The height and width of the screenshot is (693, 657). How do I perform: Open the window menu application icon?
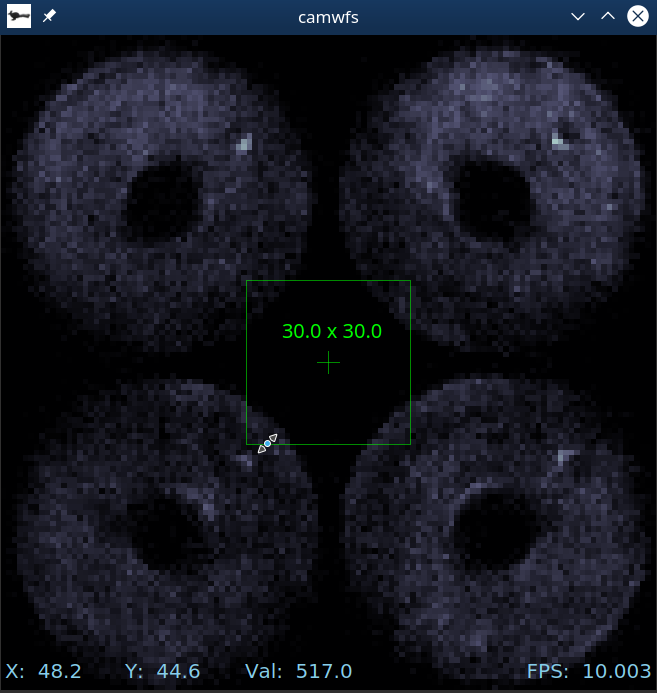pyautogui.click(x=19, y=16)
